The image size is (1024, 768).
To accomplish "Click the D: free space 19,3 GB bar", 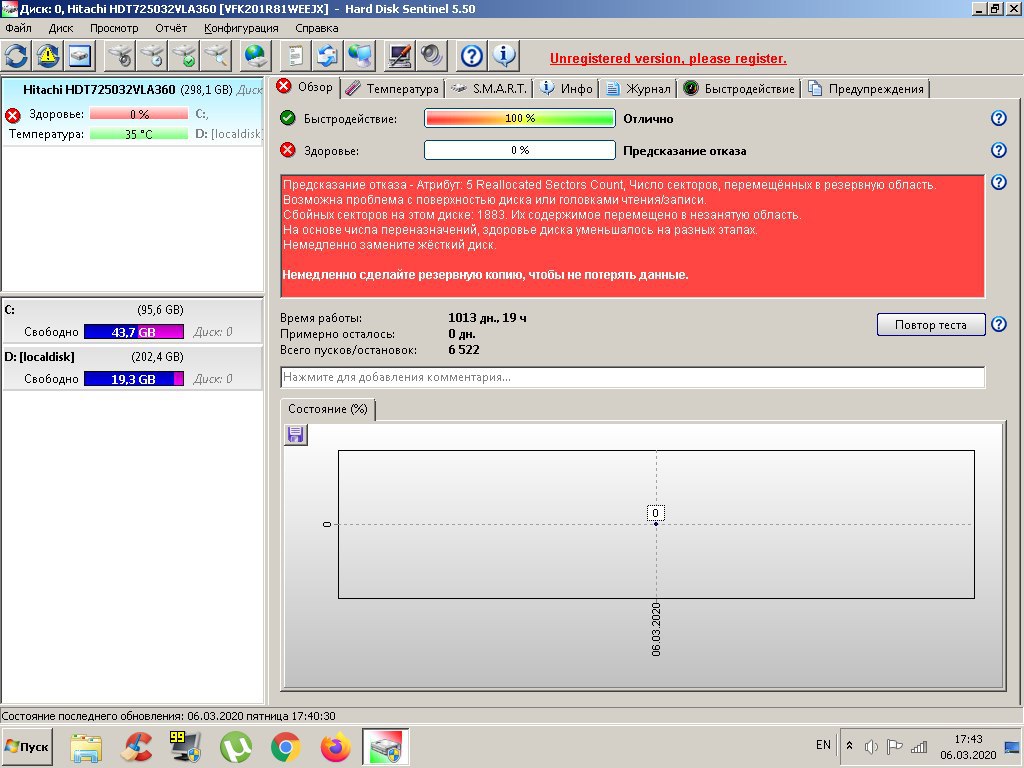I will 134,379.
